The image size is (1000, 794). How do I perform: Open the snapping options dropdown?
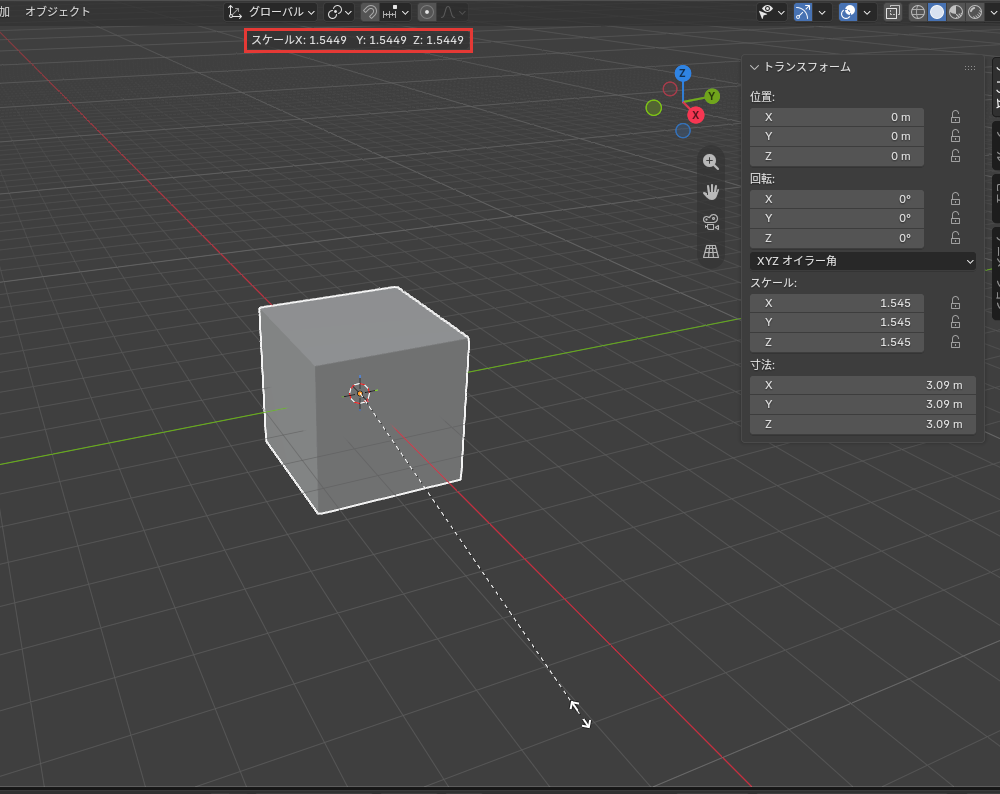click(396, 12)
